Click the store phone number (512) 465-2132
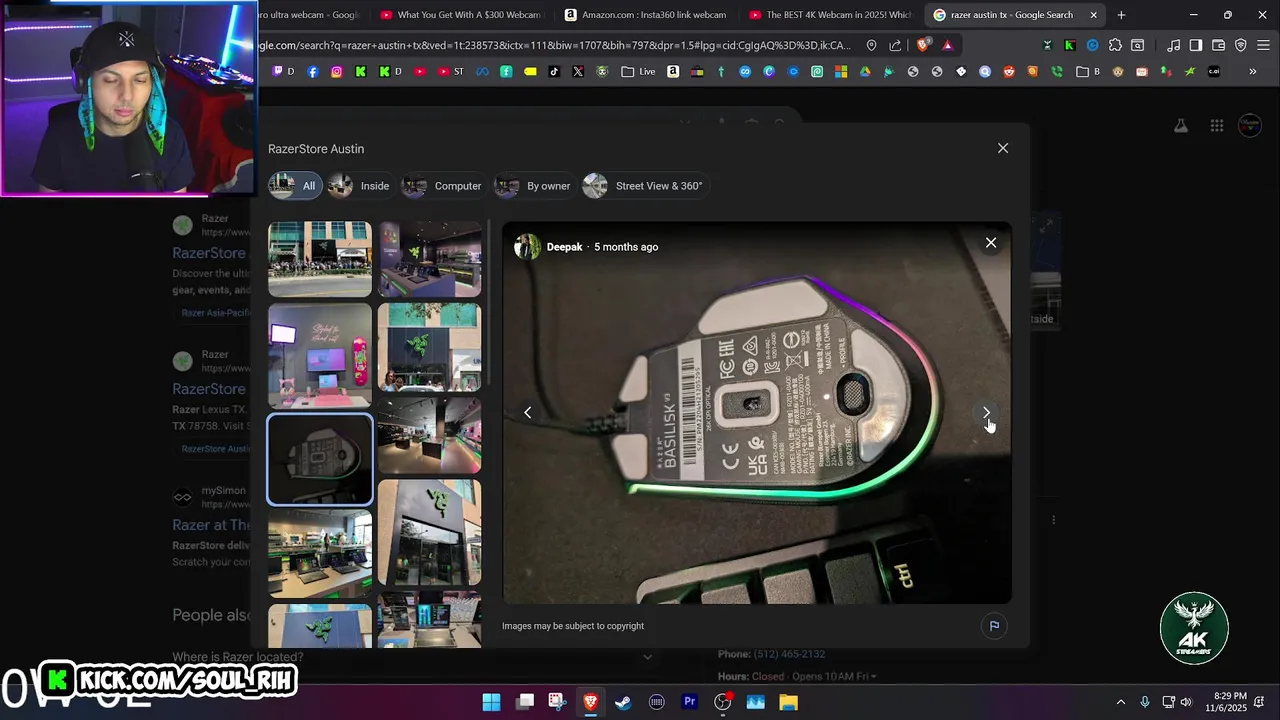 pos(789,654)
